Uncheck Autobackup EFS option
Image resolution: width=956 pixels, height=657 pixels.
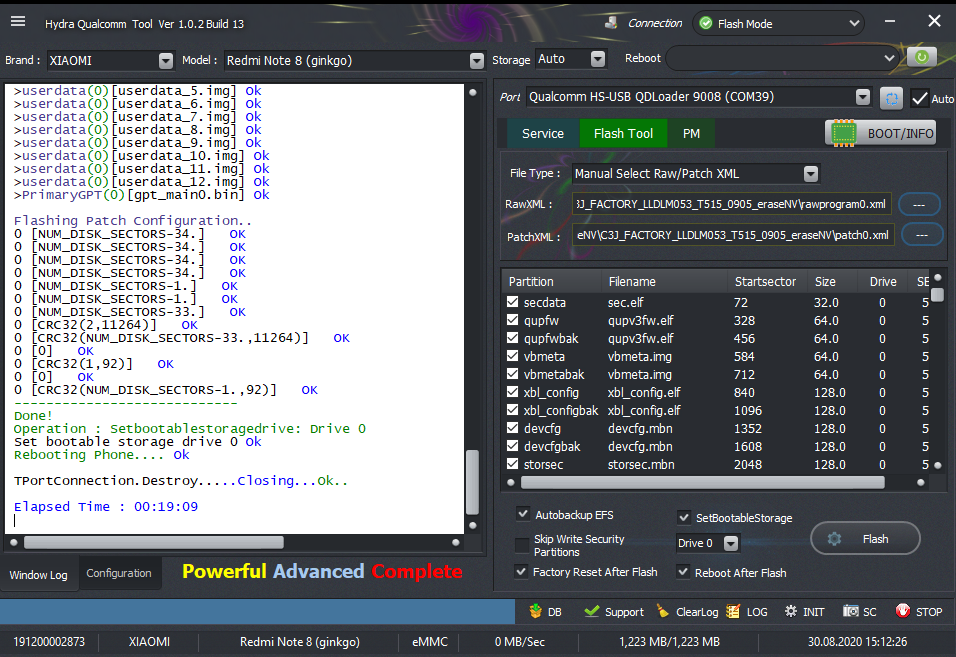tap(522, 514)
